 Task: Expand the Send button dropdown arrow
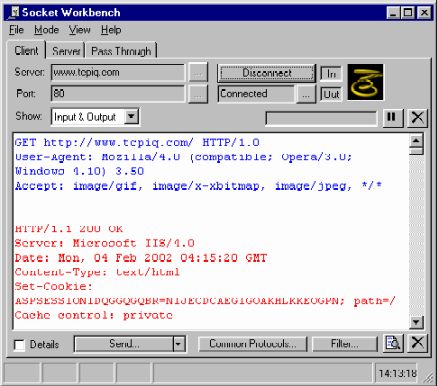178,344
